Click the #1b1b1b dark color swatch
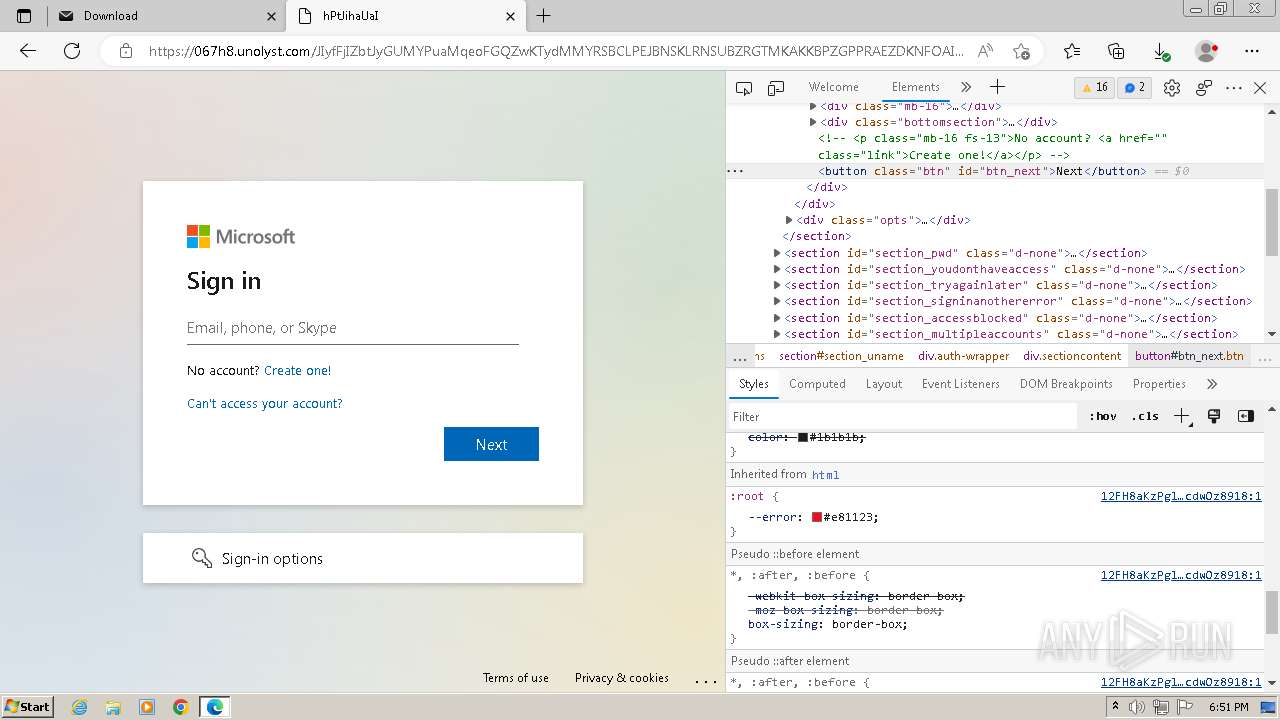Image resolution: width=1280 pixels, height=720 pixels. [x=802, y=437]
